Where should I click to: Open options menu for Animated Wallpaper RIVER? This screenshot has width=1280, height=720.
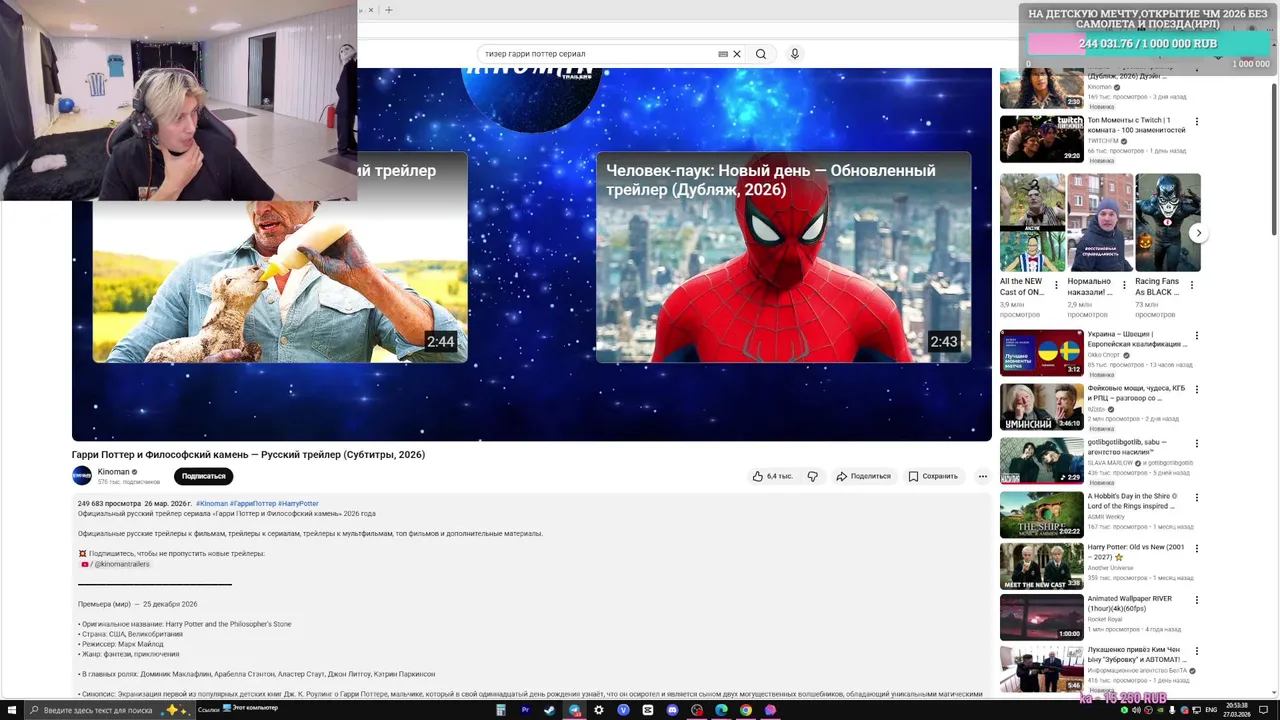pyautogui.click(x=1197, y=600)
